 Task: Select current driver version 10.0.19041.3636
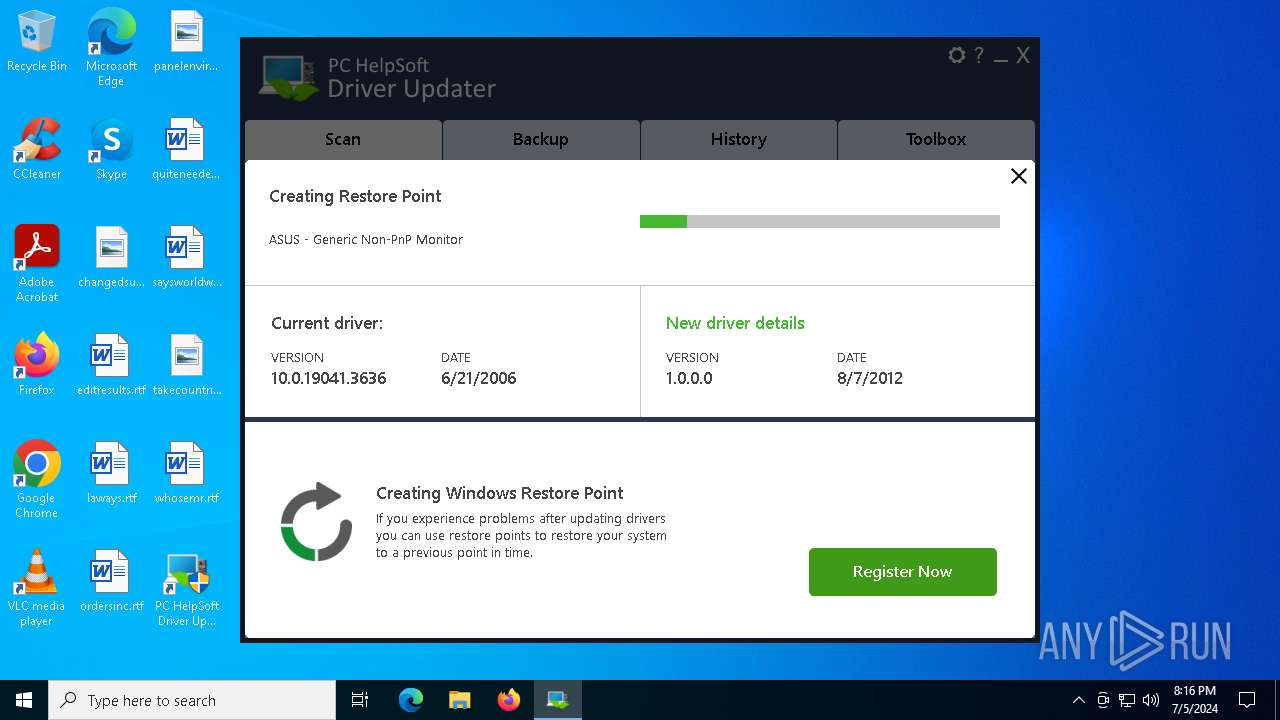tap(328, 379)
